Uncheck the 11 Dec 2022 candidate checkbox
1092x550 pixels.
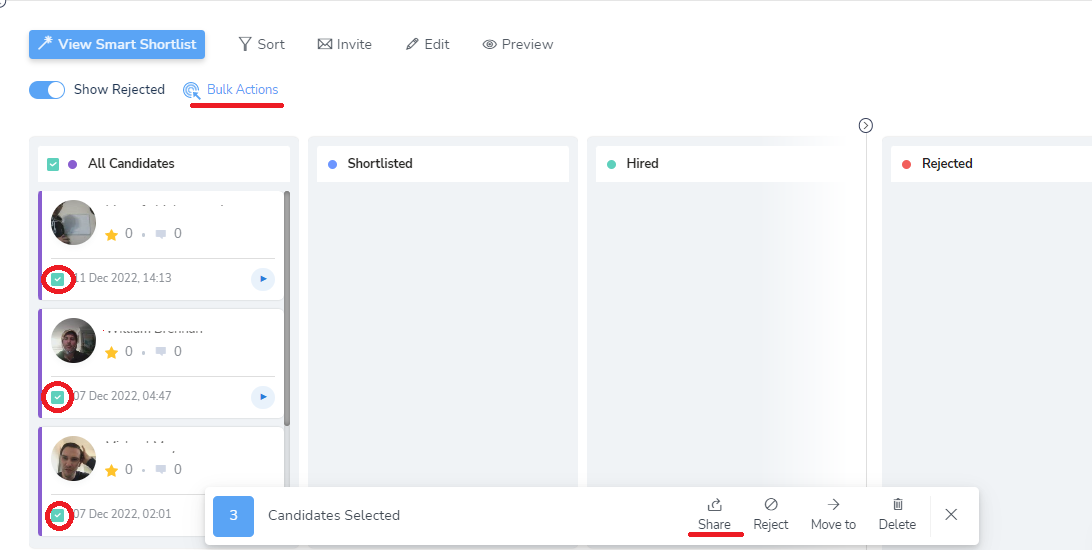click(x=58, y=279)
